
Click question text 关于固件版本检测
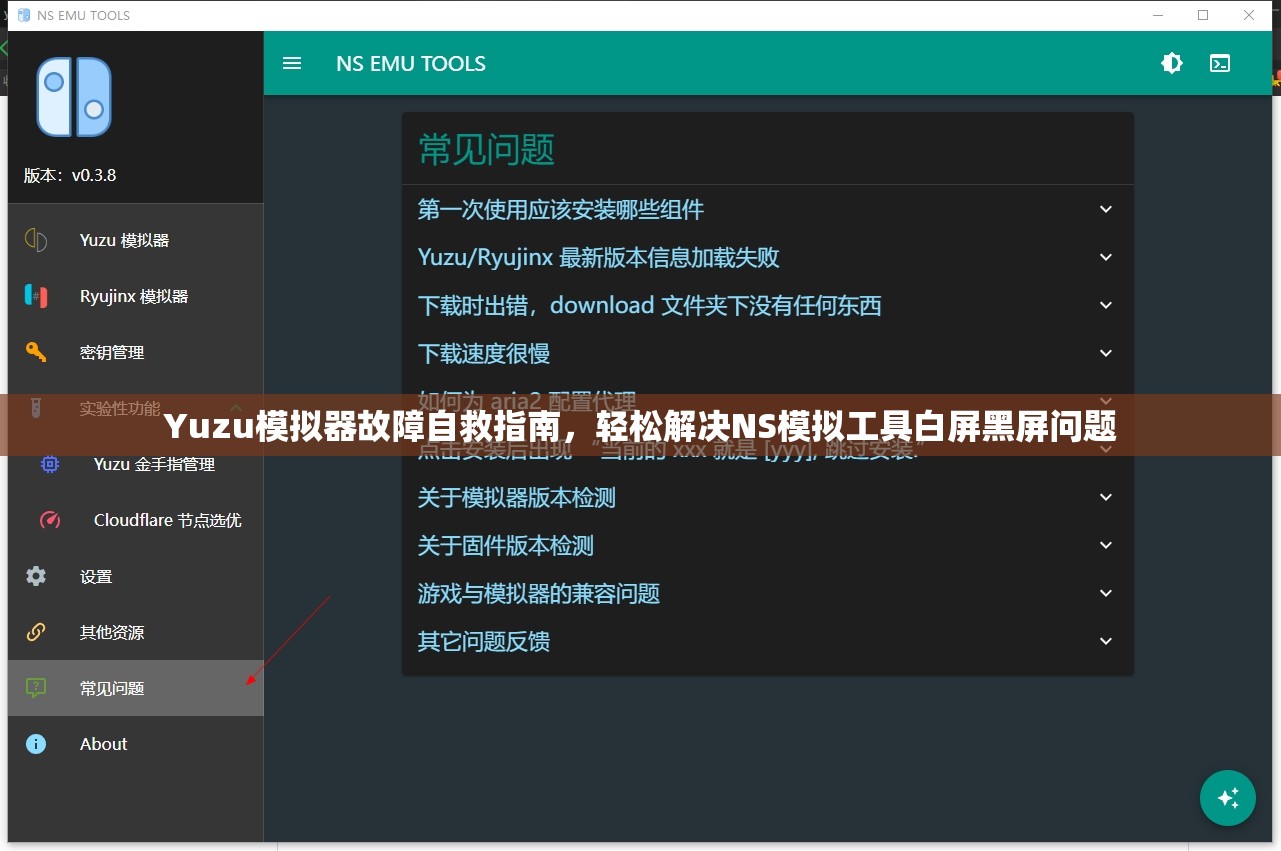[506, 545]
